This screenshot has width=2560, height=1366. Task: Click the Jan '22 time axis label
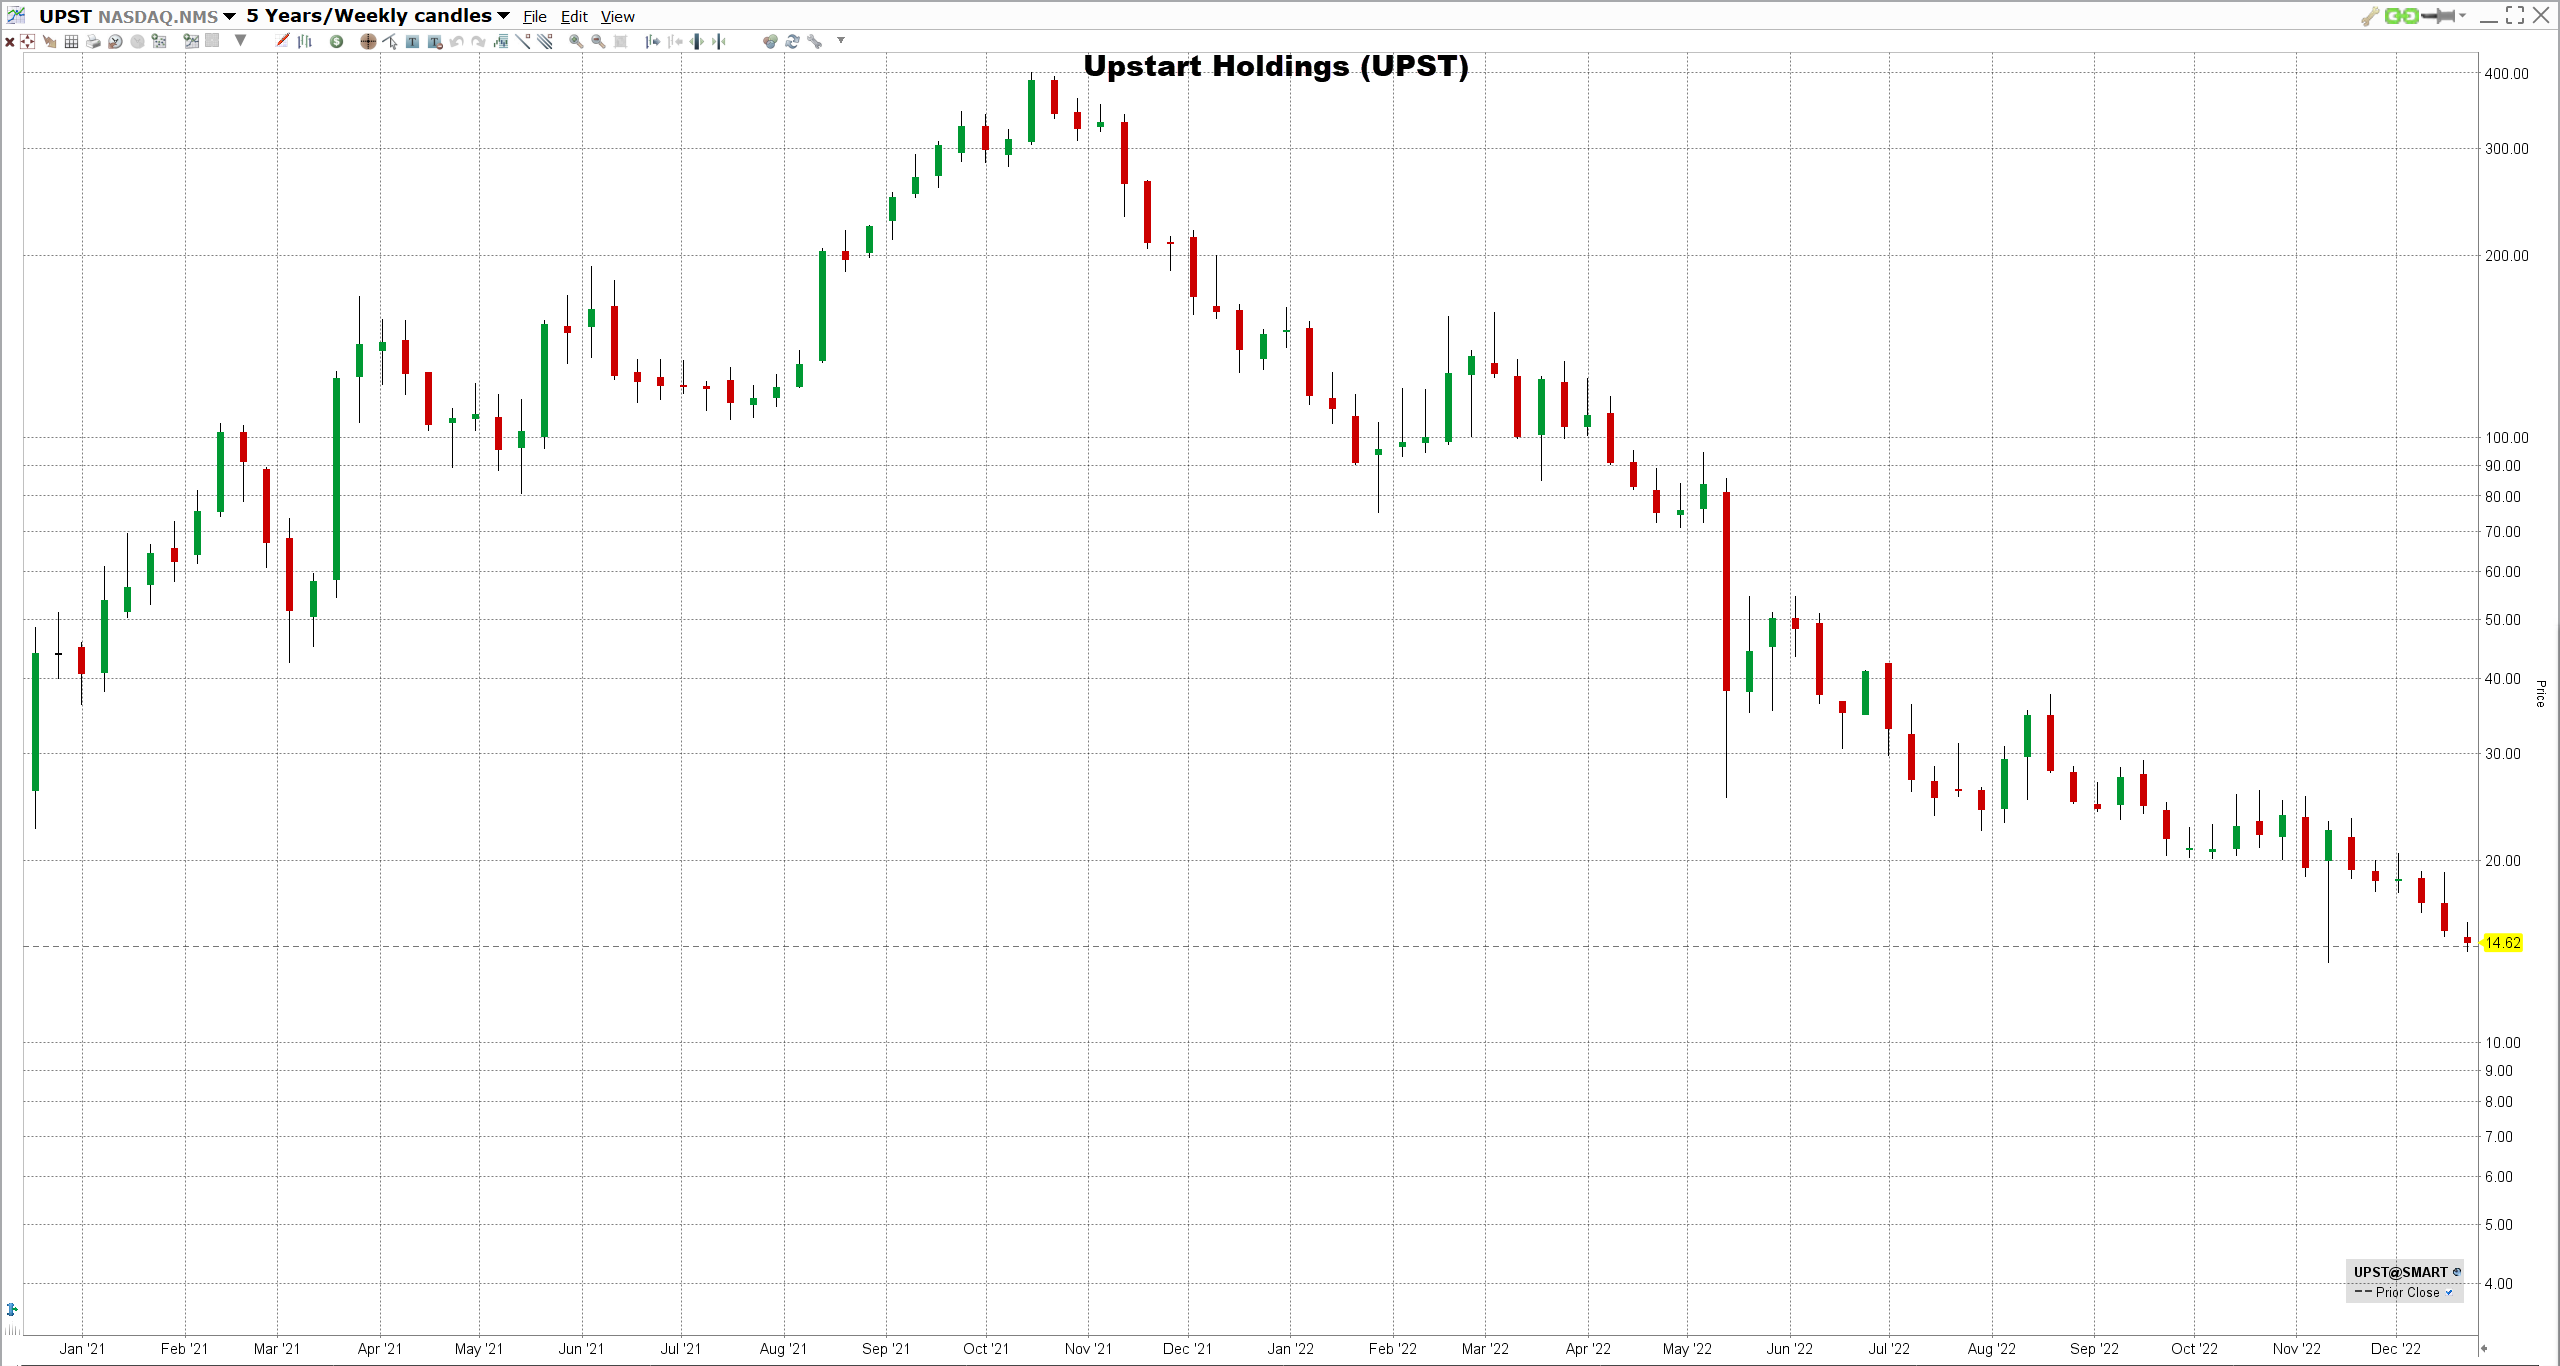pos(1291,1348)
